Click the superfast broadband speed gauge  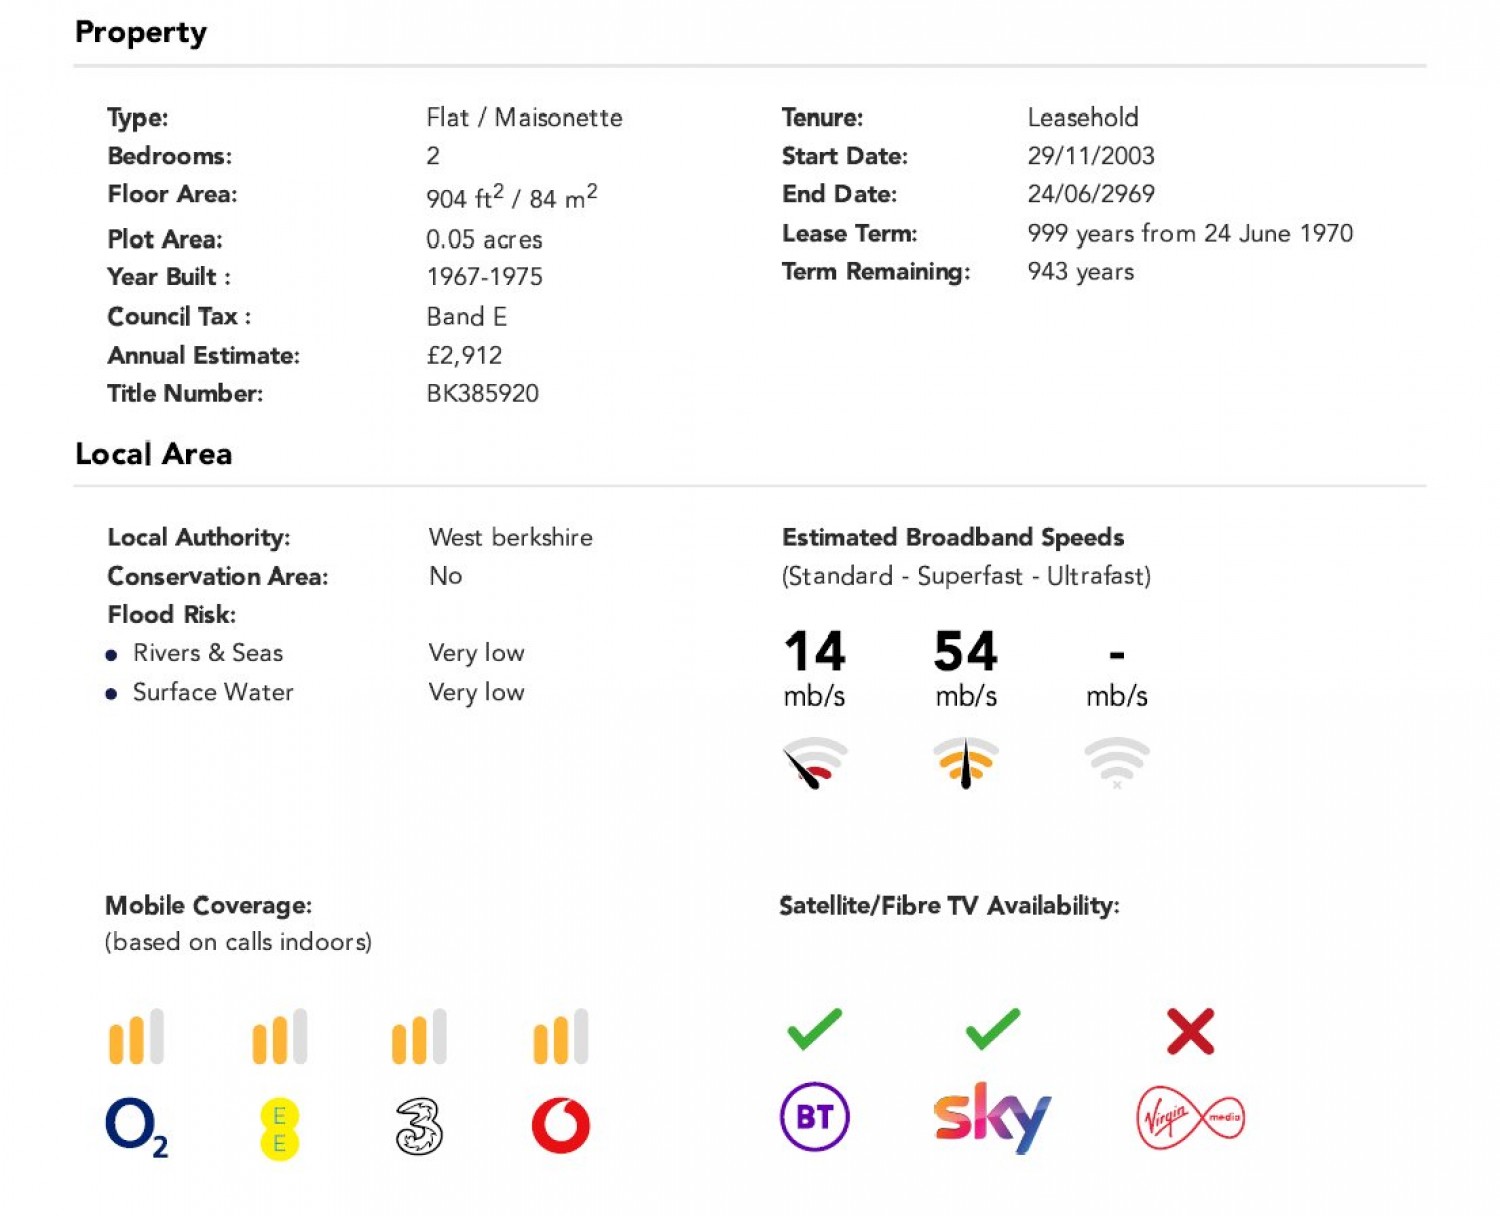click(966, 763)
